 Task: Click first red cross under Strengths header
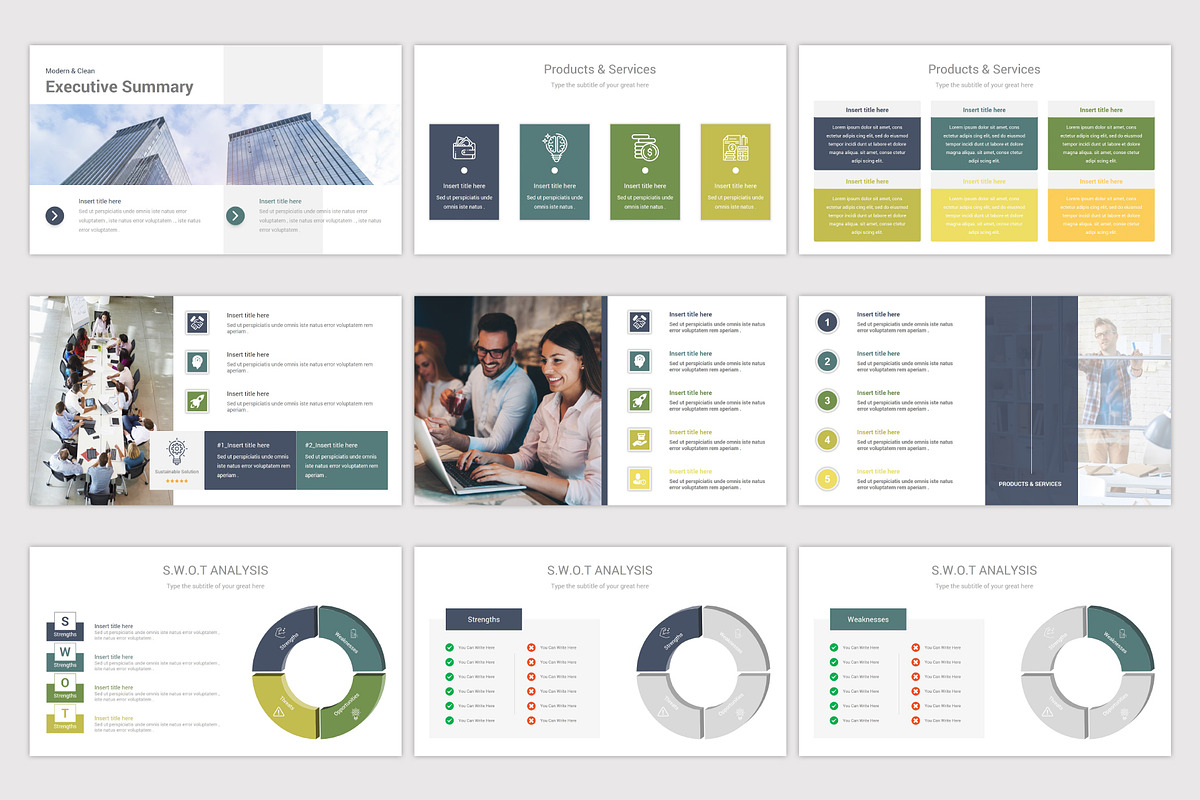click(531, 647)
